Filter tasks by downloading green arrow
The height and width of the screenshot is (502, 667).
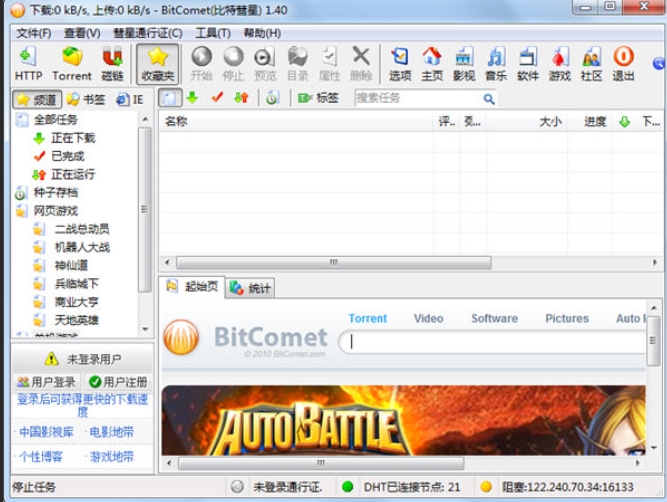click(x=193, y=98)
